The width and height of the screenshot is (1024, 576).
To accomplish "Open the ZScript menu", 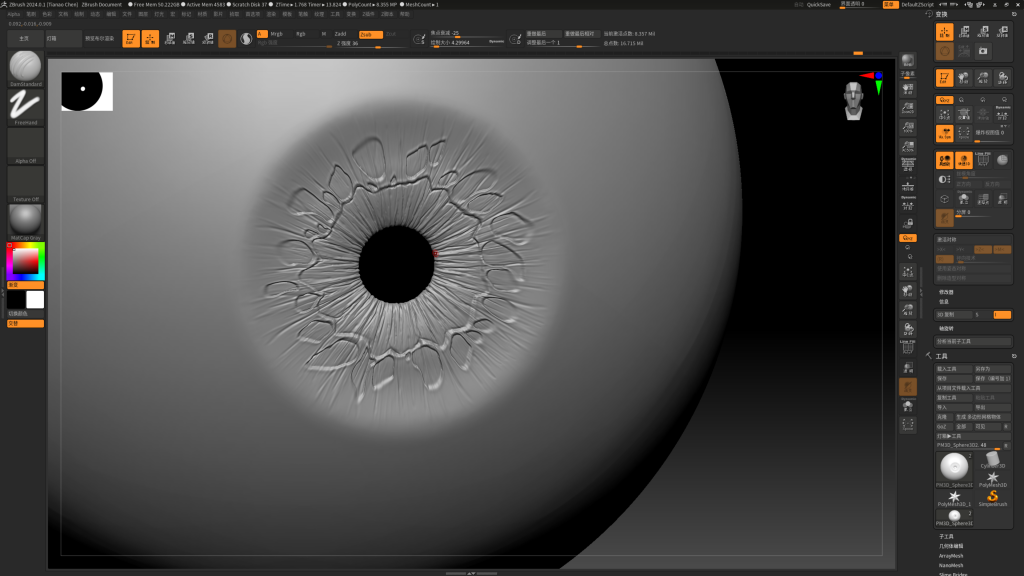I will [387, 14].
